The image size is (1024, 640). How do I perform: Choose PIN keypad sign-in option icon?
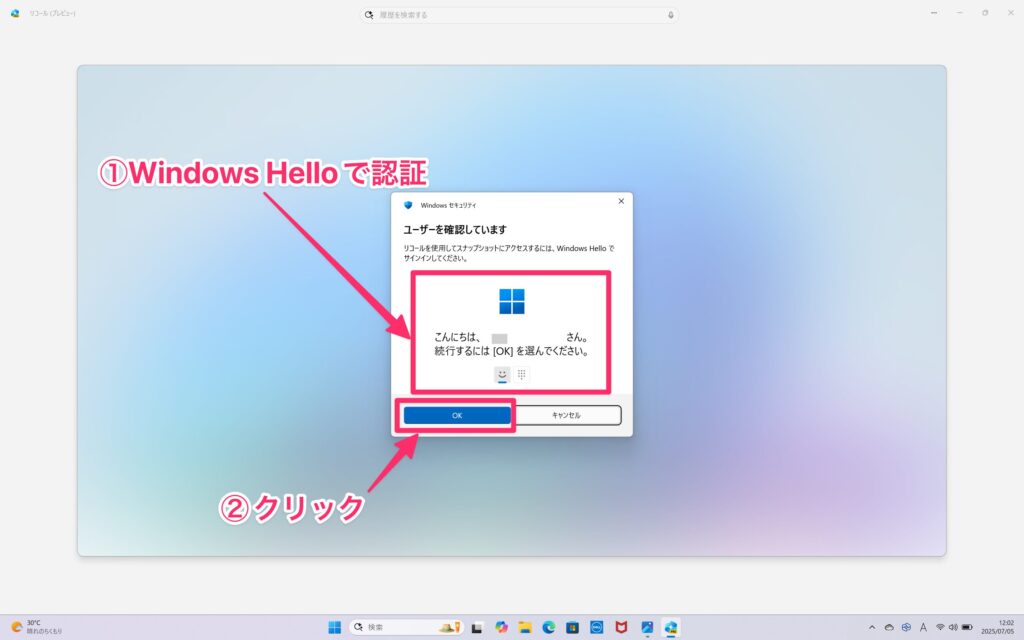pyautogui.click(x=521, y=374)
